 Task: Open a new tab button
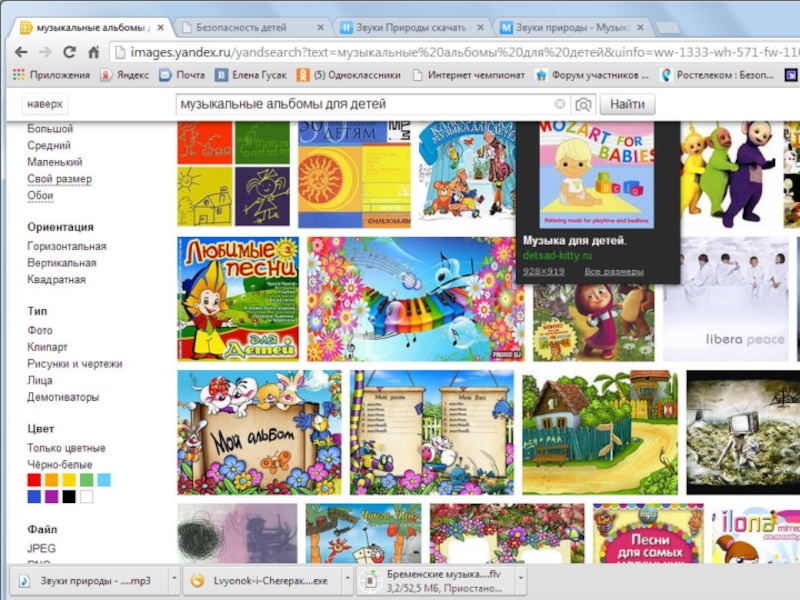(x=667, y=28)
